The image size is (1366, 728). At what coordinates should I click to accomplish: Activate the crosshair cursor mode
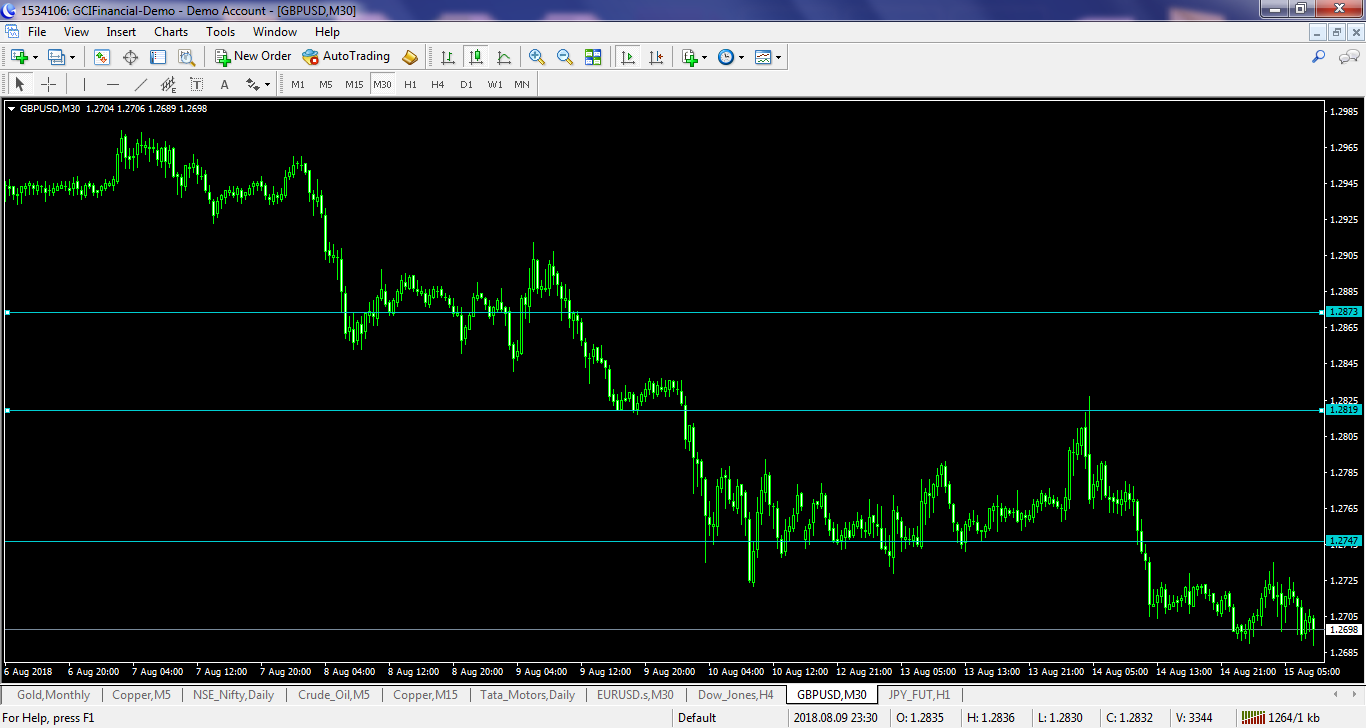48,85
